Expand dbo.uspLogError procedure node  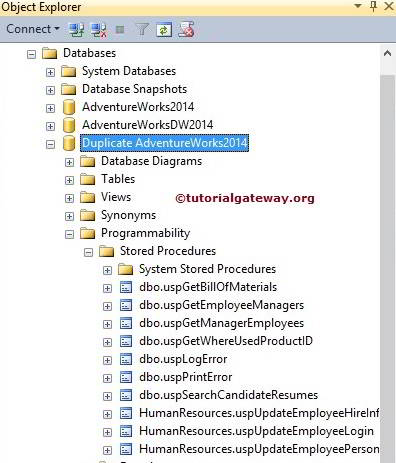(107, 360)
